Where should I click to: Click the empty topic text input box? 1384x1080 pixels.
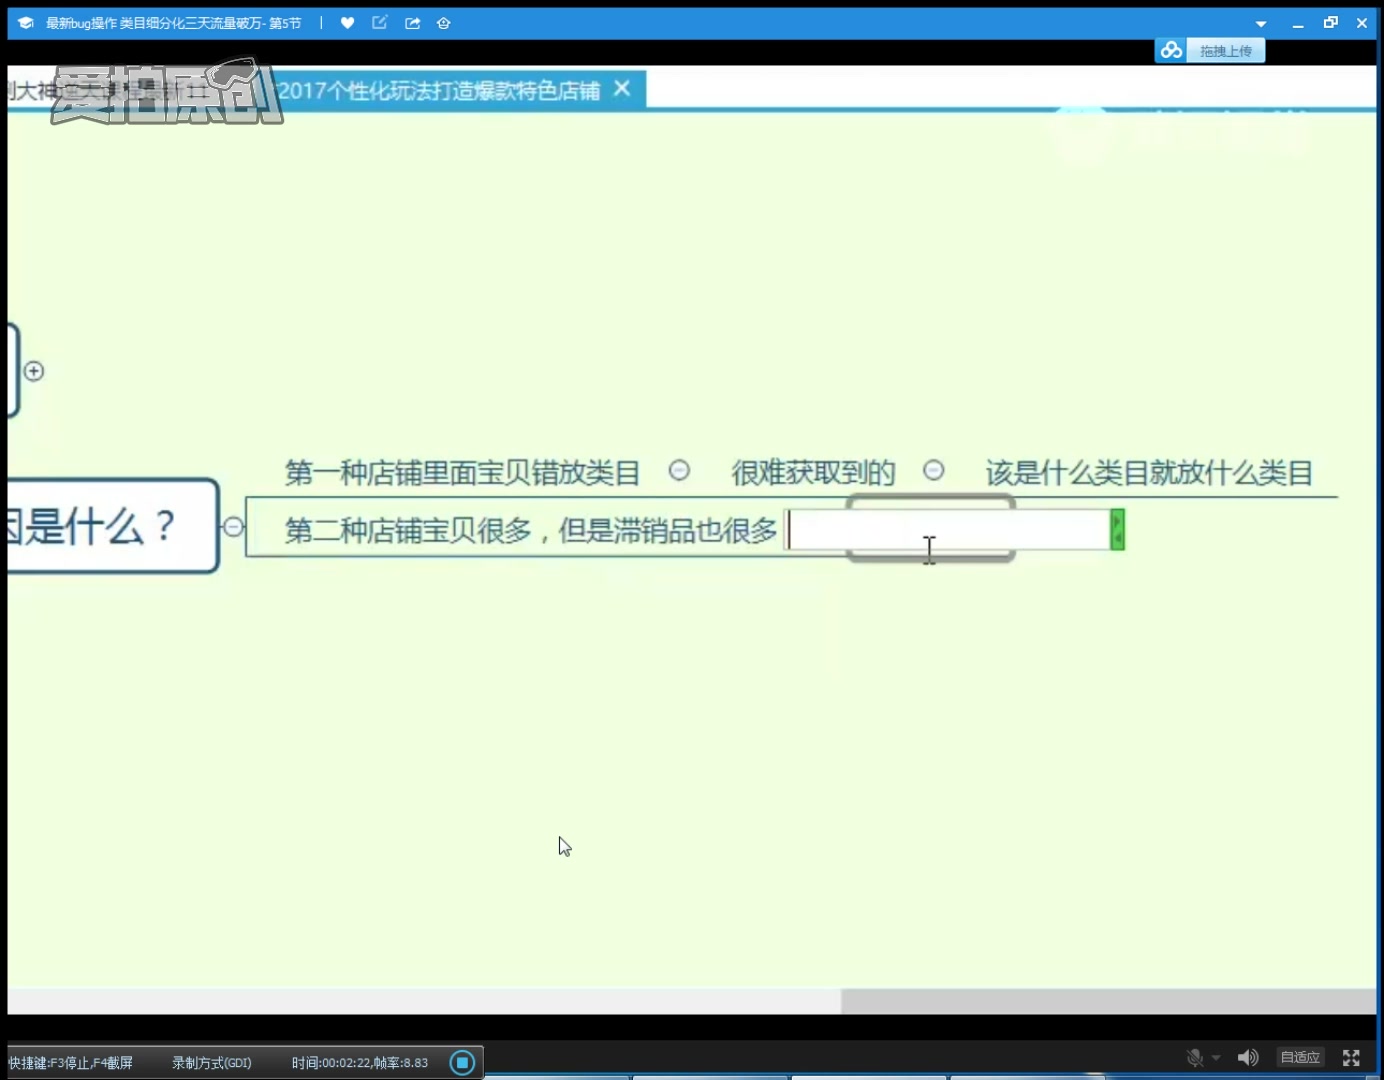(948, 530)
